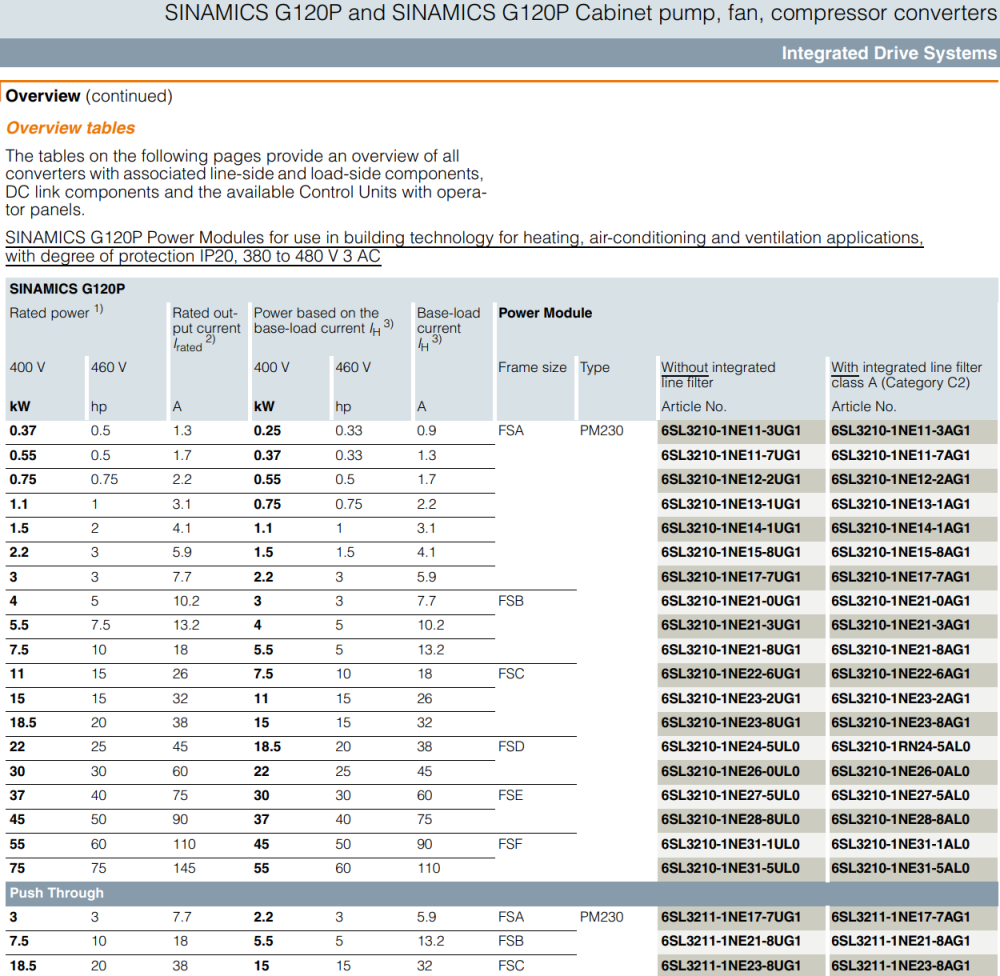Screen dimensions: 1000x976
Task: Click article number 6SL3210-1NE22-6UG1
Action: tap(731, 674)
